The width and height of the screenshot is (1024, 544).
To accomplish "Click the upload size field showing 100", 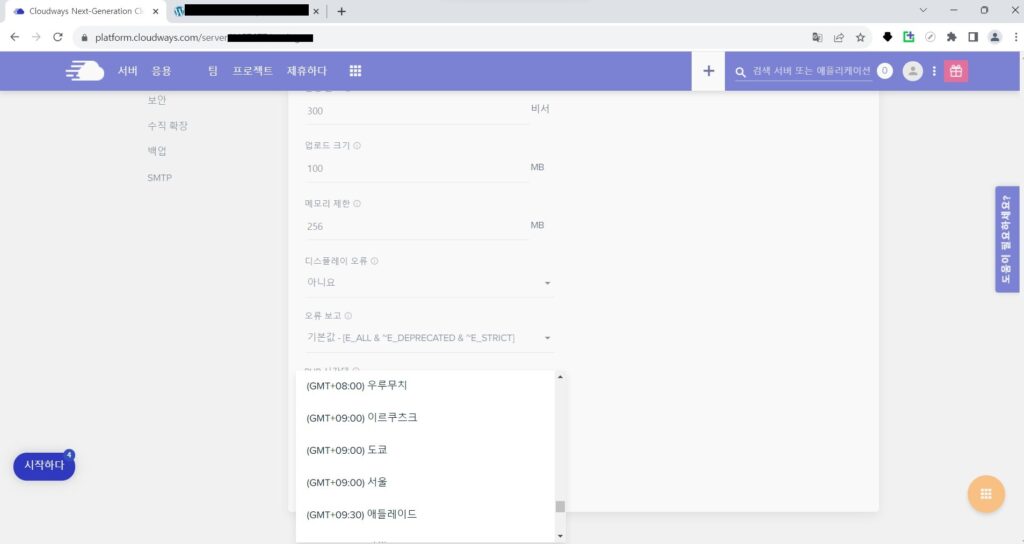I will [x=416, y=168].
